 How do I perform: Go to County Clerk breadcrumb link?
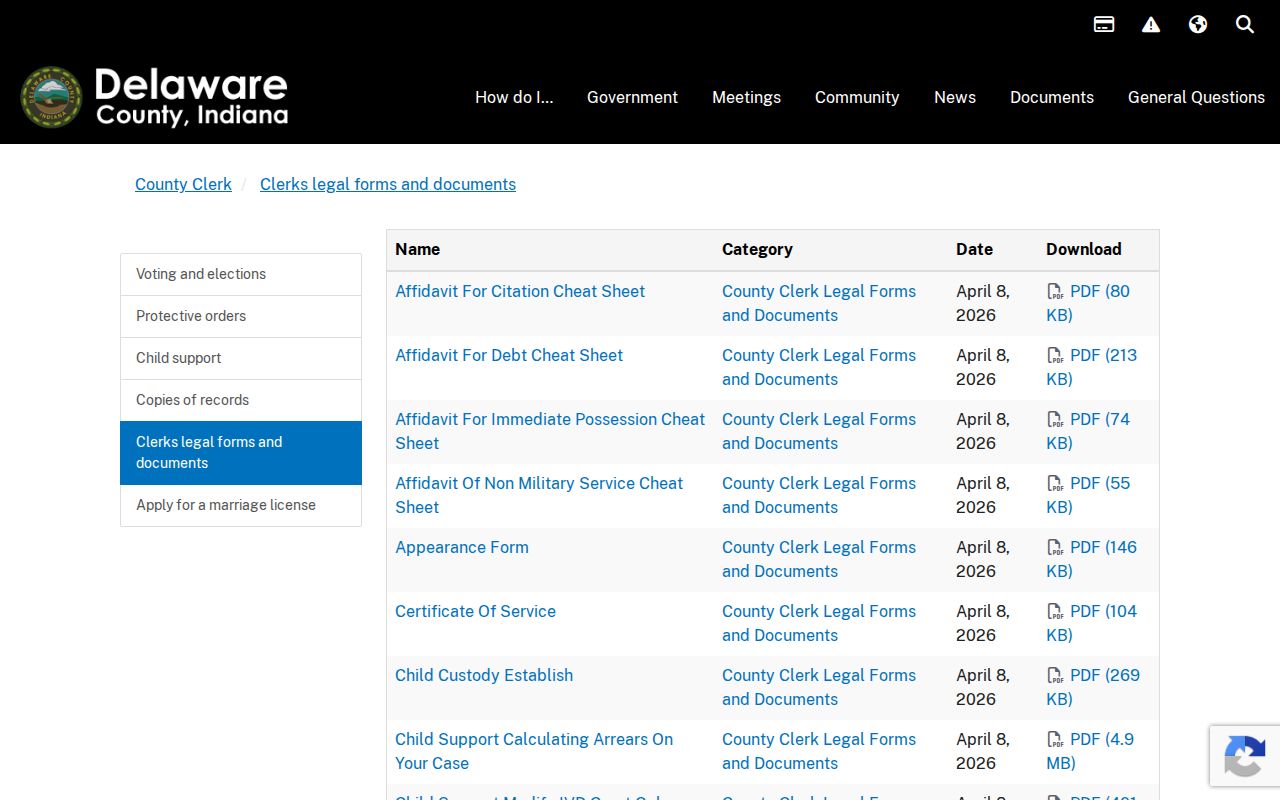point(183,184)
